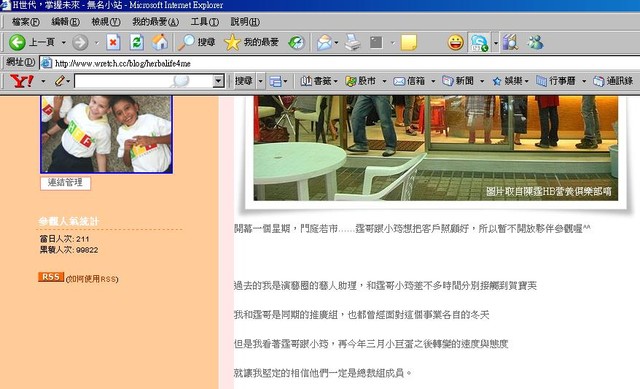Open 書籤 bookmarks on Yahoo toolbar
Image resolution: width=640 pixels, height=389 pixels.
click(x=316, y=81)
